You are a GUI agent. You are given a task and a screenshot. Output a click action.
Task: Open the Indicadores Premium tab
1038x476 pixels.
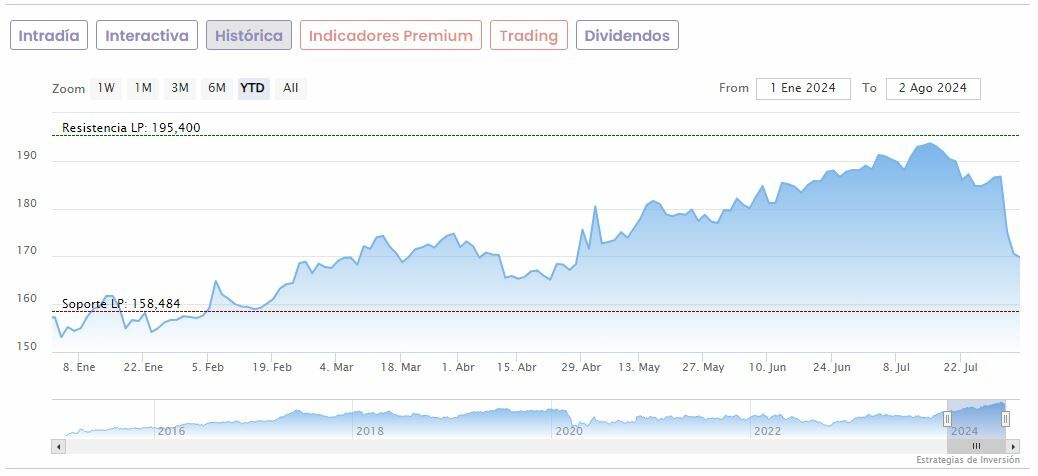pyautogui.click(x=390, y=36)
